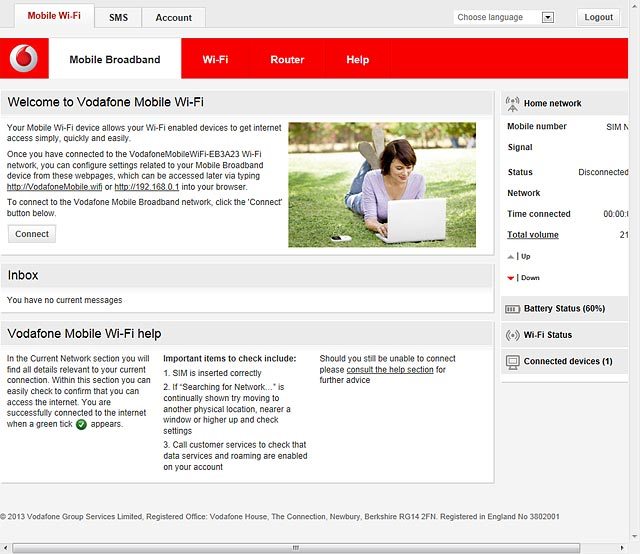Screen dimensions: 640x554
Task: Click the Connect button
Action: (32, 234)
